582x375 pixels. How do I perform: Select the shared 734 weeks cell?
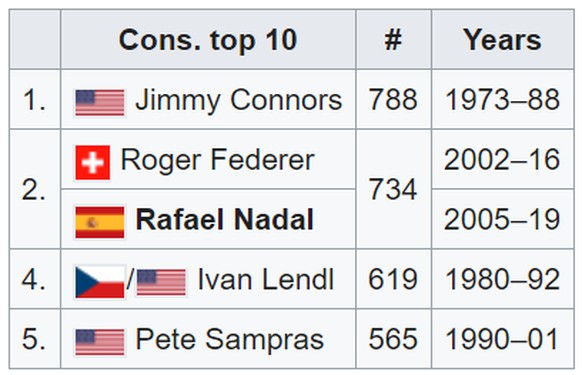coord(393,189)
